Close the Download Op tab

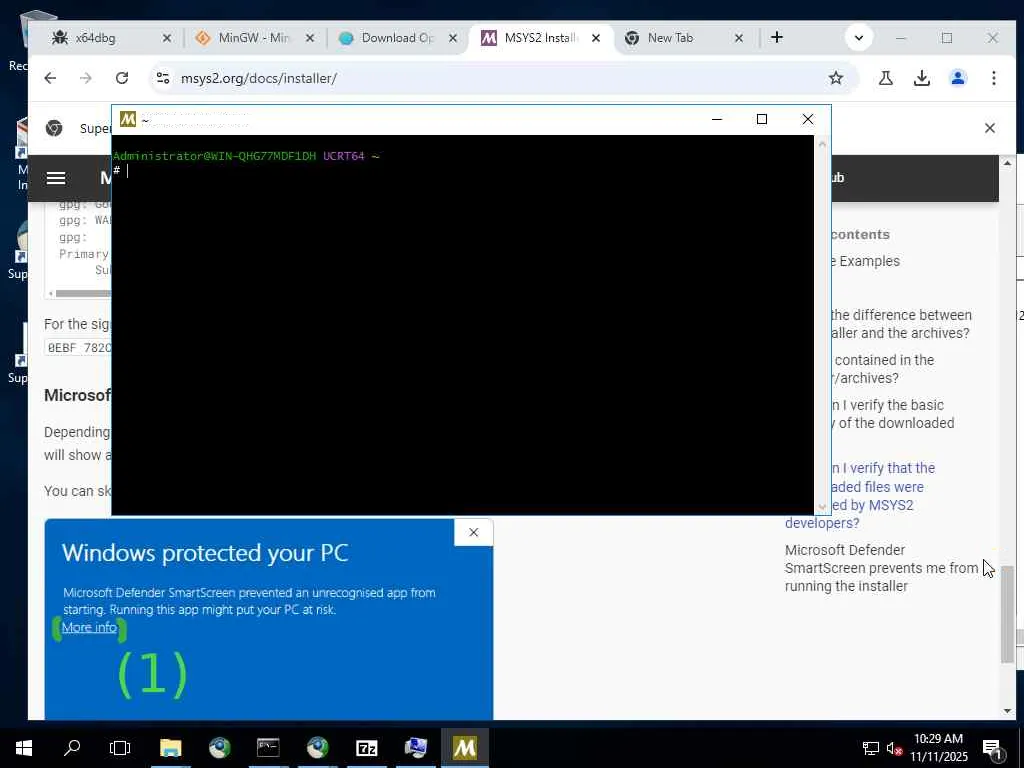(x=453, y=39)
